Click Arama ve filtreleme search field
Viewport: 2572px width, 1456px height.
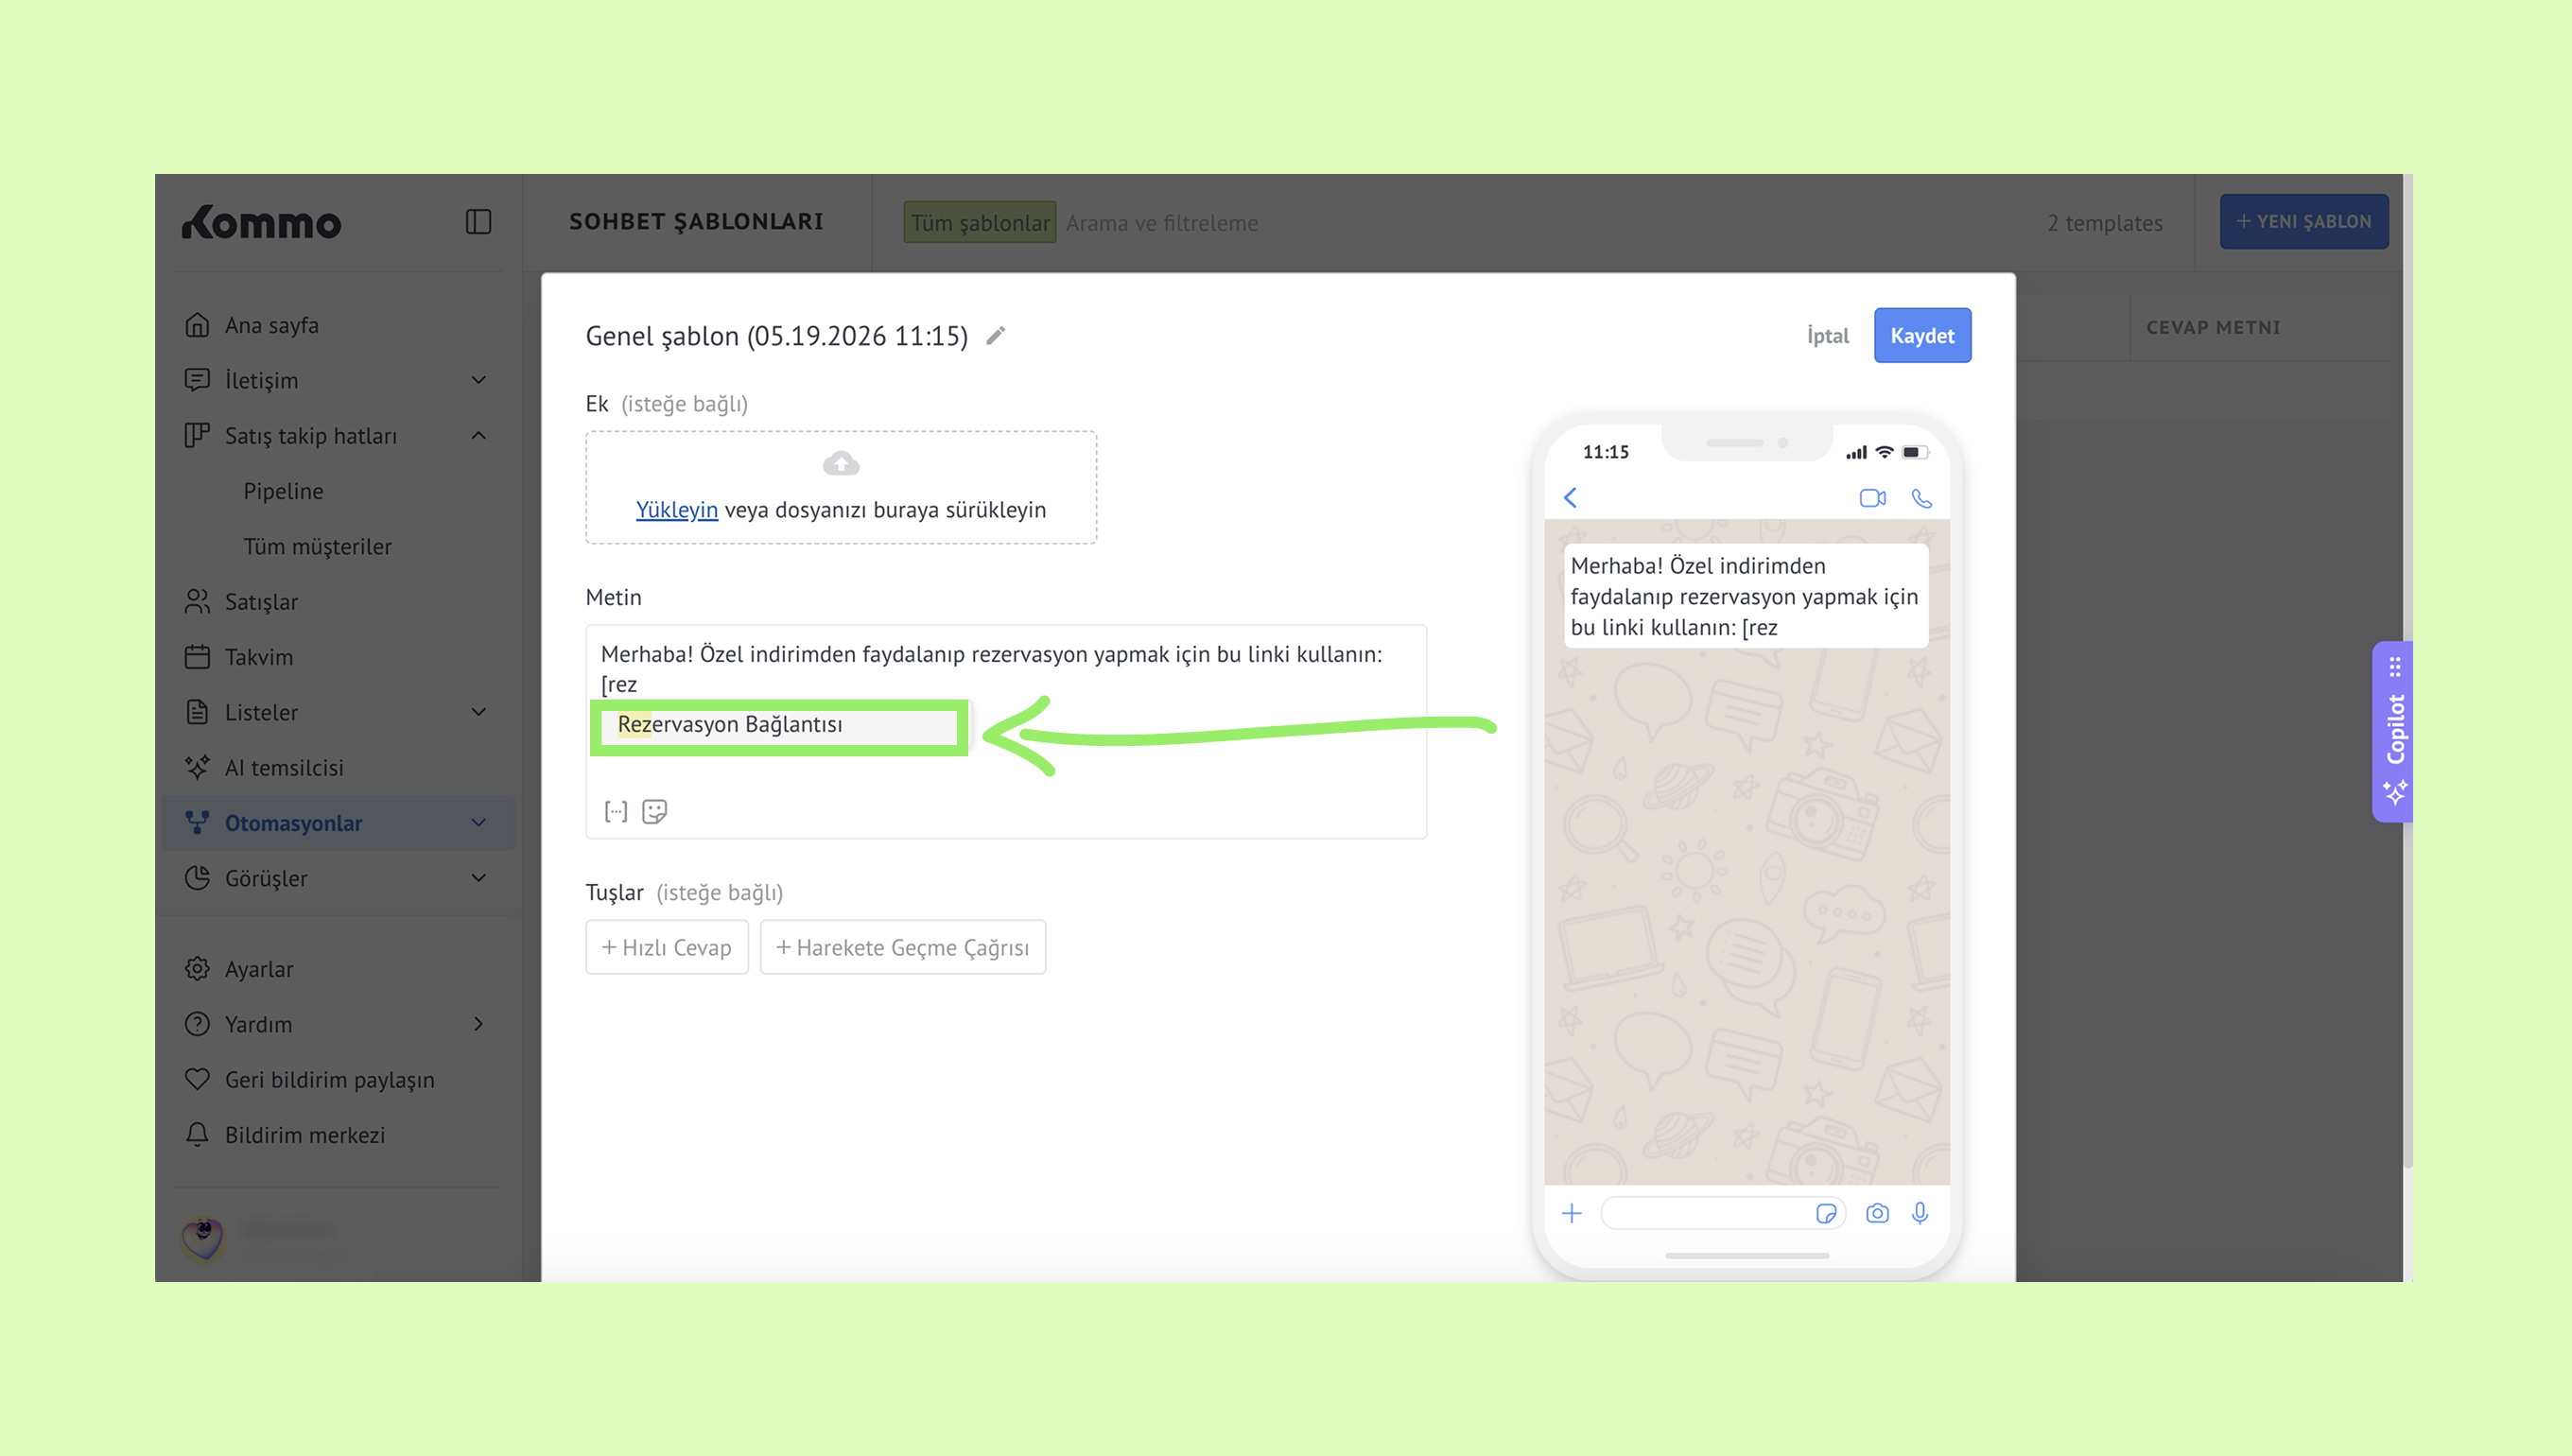click(1161, 223)
